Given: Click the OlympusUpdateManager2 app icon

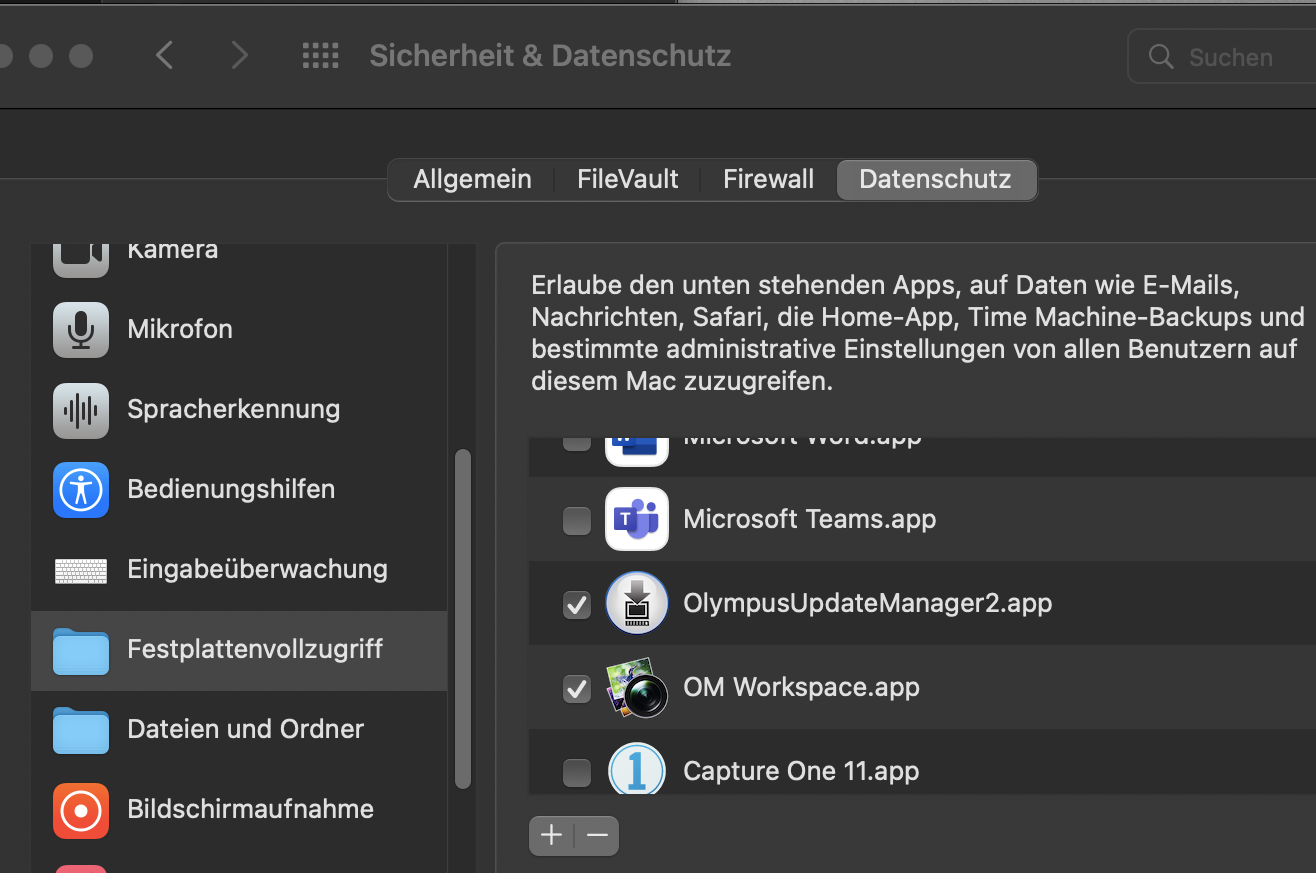Looking at the screenshot, I should coord(637,603).
